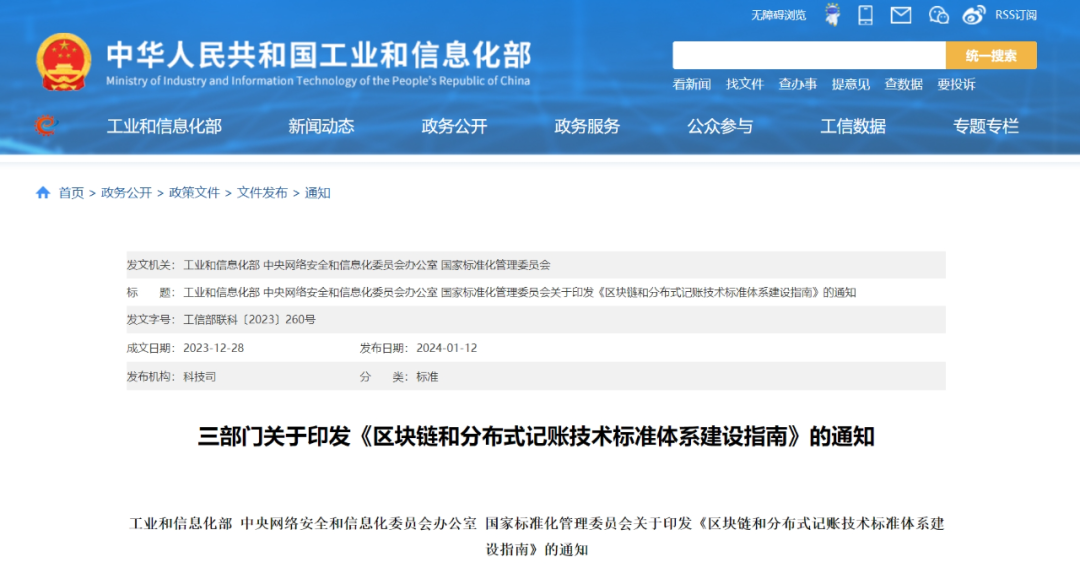Open the 新闻动态 navigation menu

pyautogui.click(x=318, y=126)
